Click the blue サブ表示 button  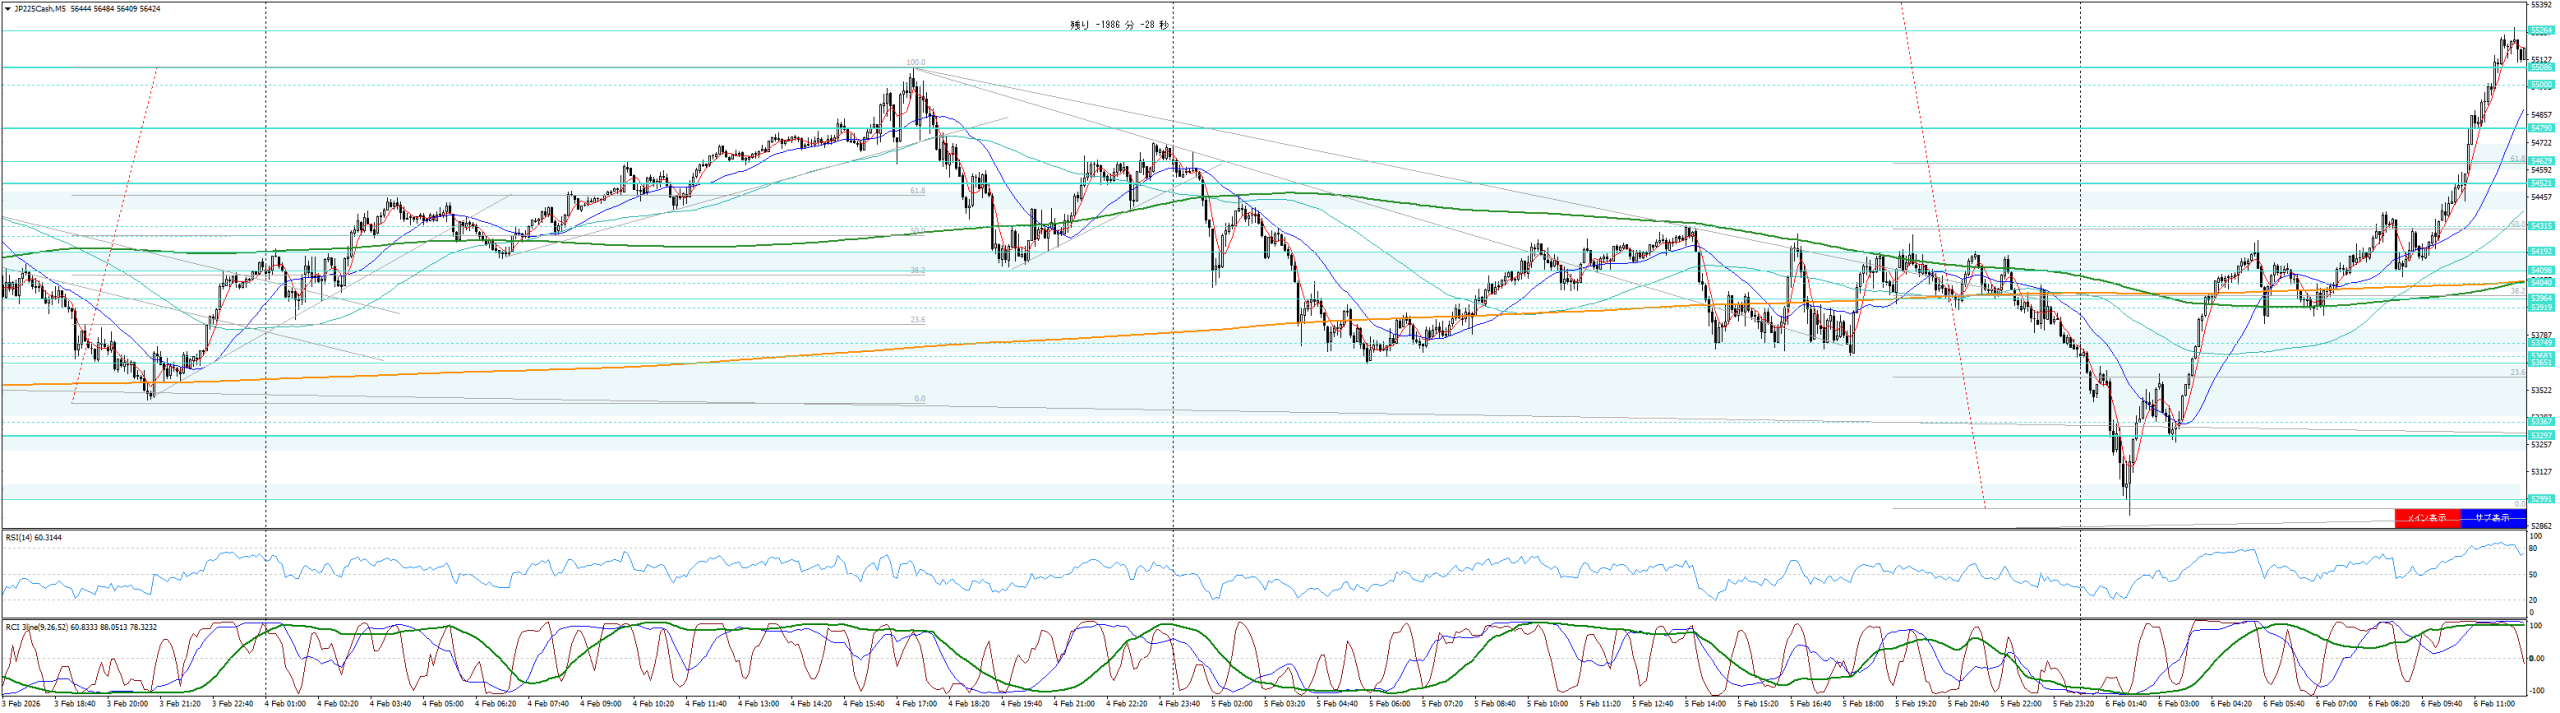coord(2492,518)
